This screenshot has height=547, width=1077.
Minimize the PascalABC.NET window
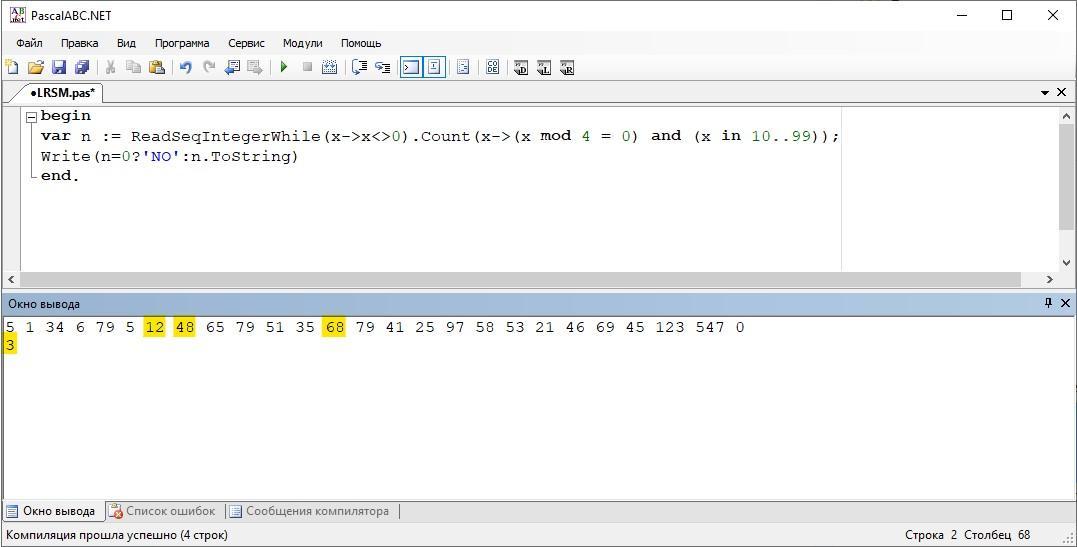coord(960,15)
